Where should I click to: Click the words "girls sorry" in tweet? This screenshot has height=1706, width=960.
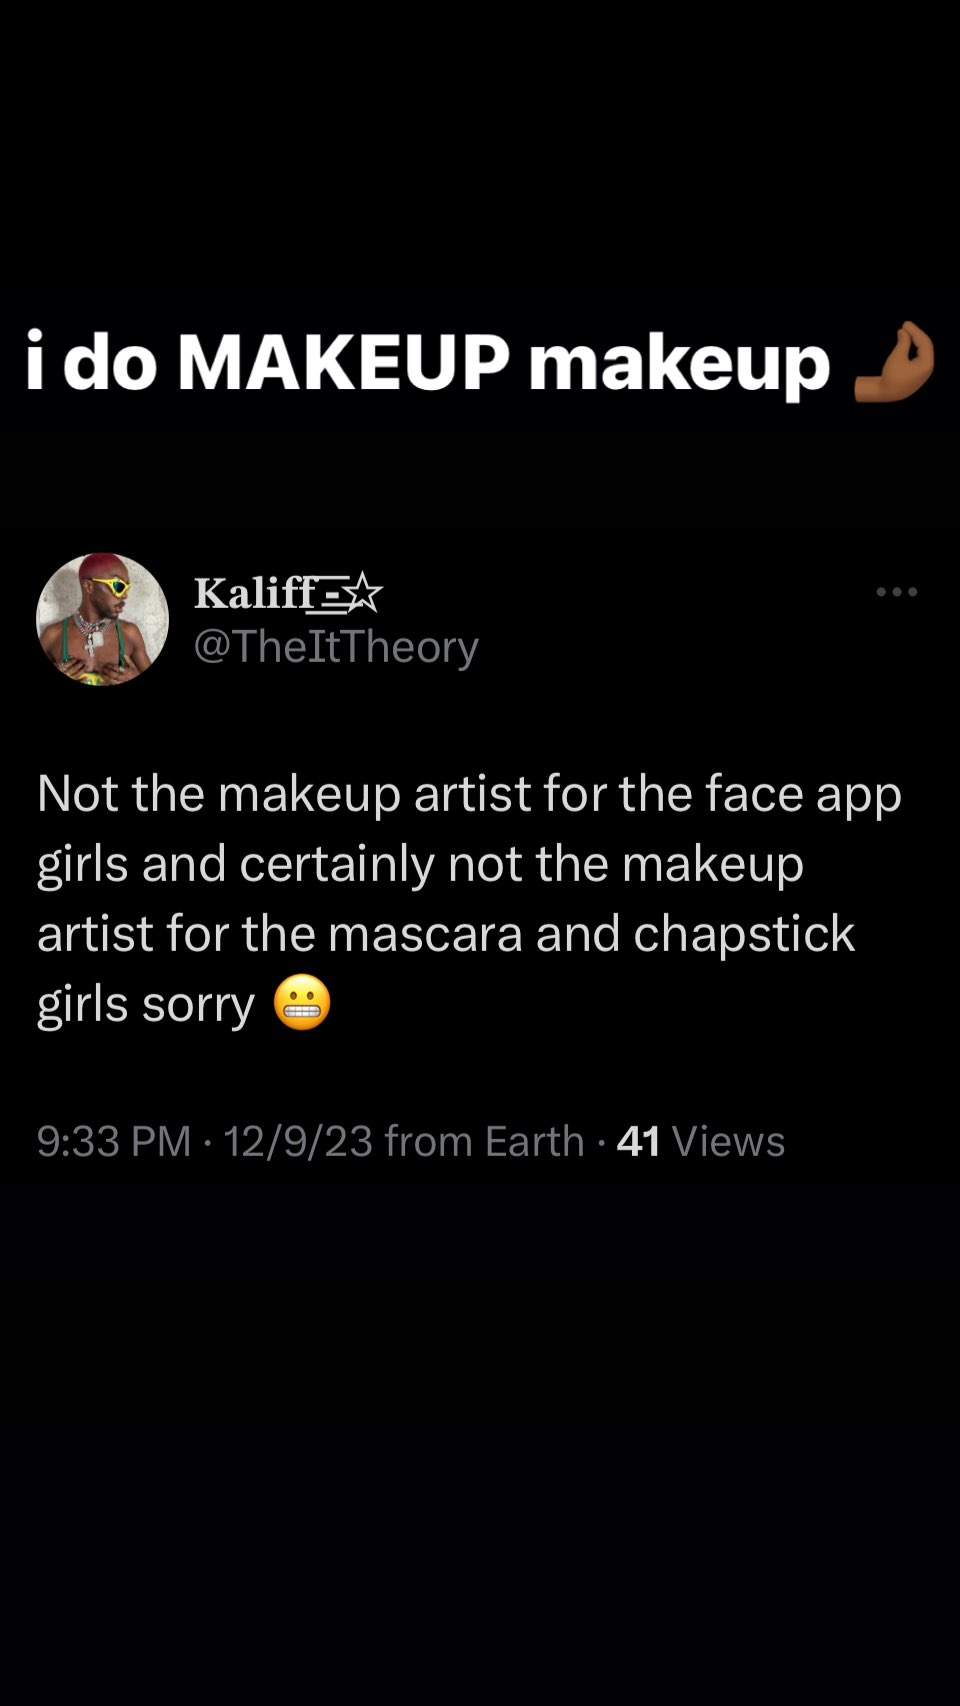pos(146,1004)
